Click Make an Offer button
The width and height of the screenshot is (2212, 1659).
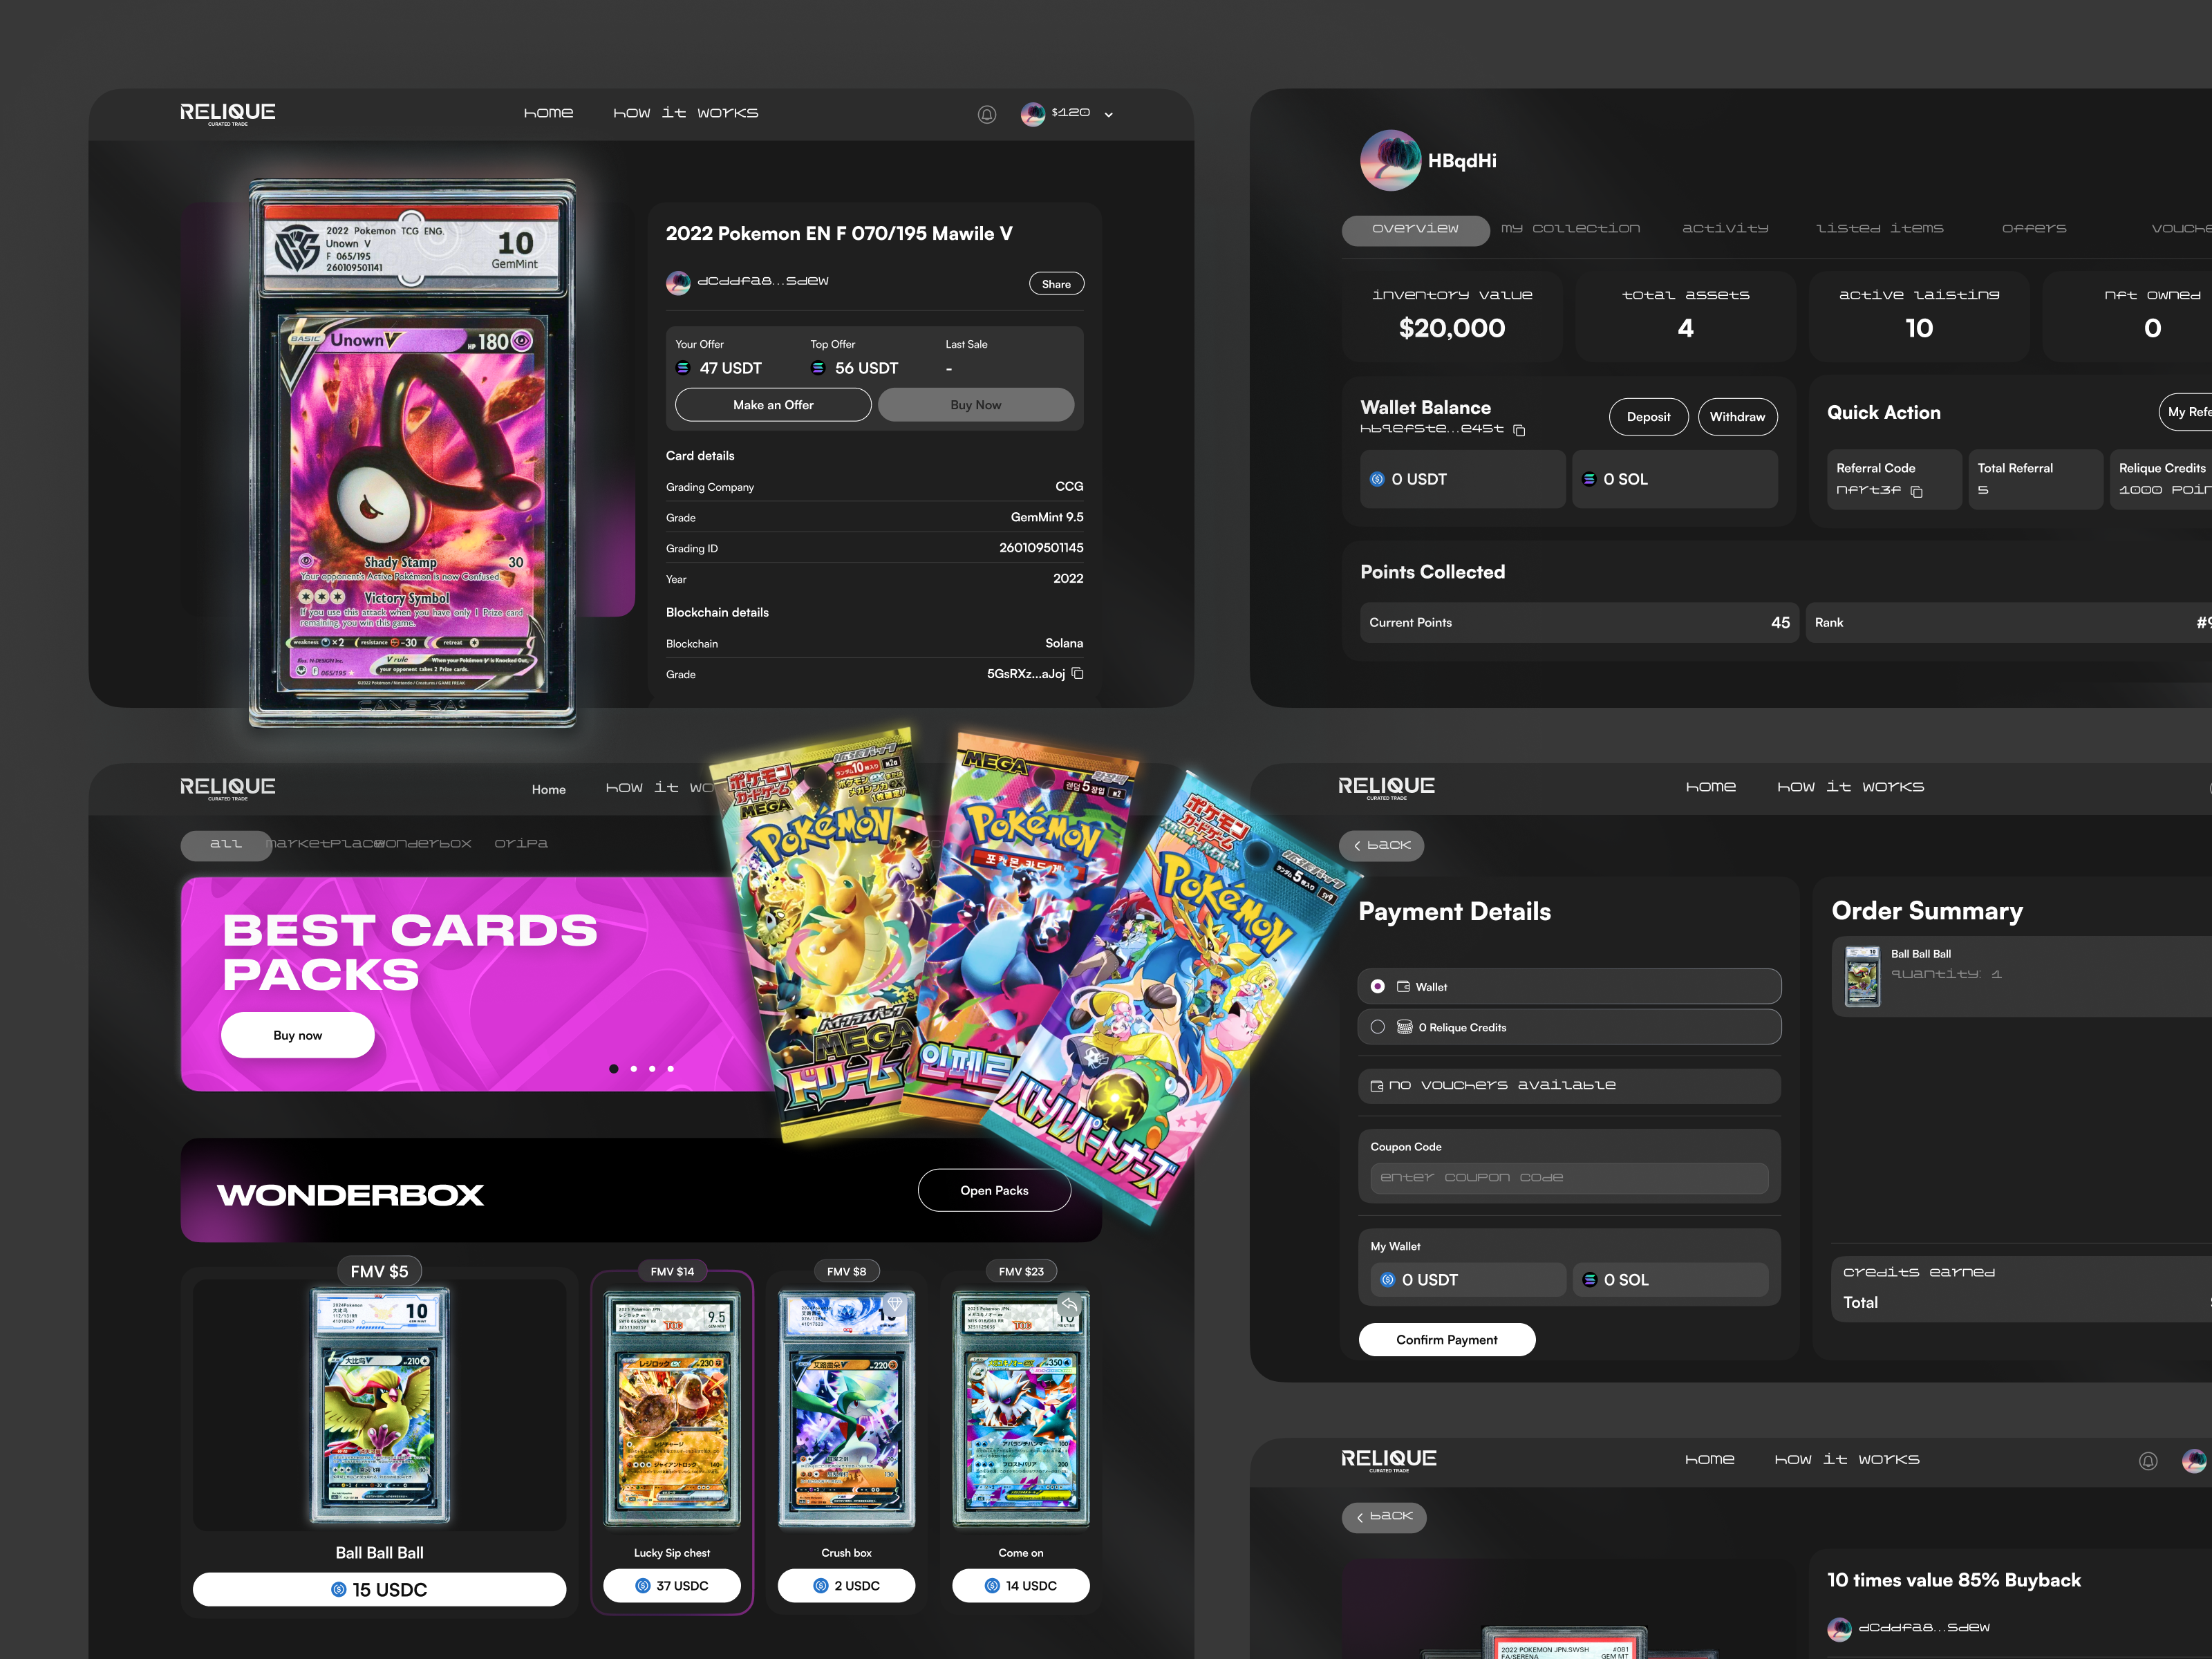[773, 405]
